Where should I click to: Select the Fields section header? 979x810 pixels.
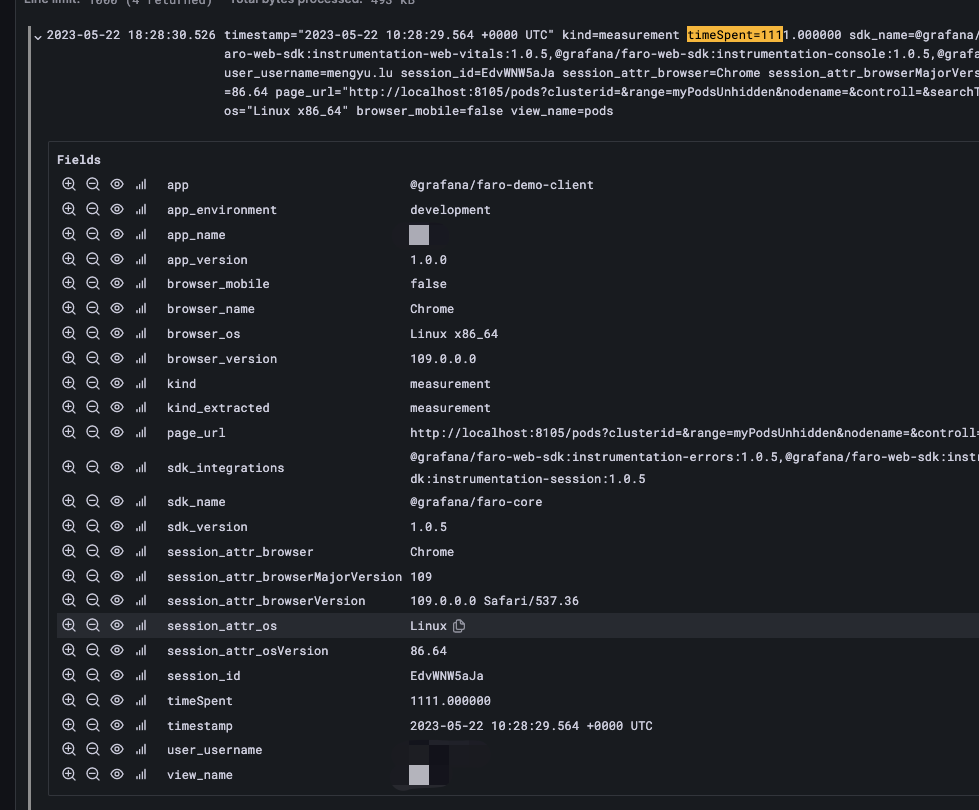click(79, 159)
